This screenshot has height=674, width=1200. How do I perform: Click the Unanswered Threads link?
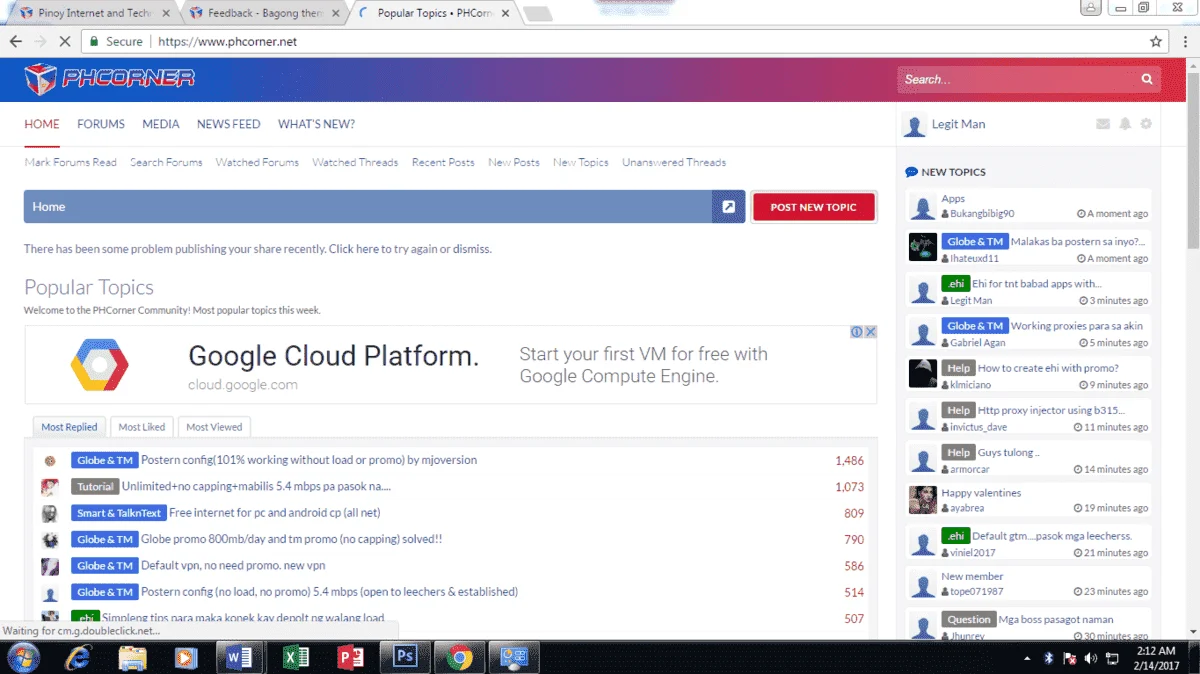[x=674, y=162]
